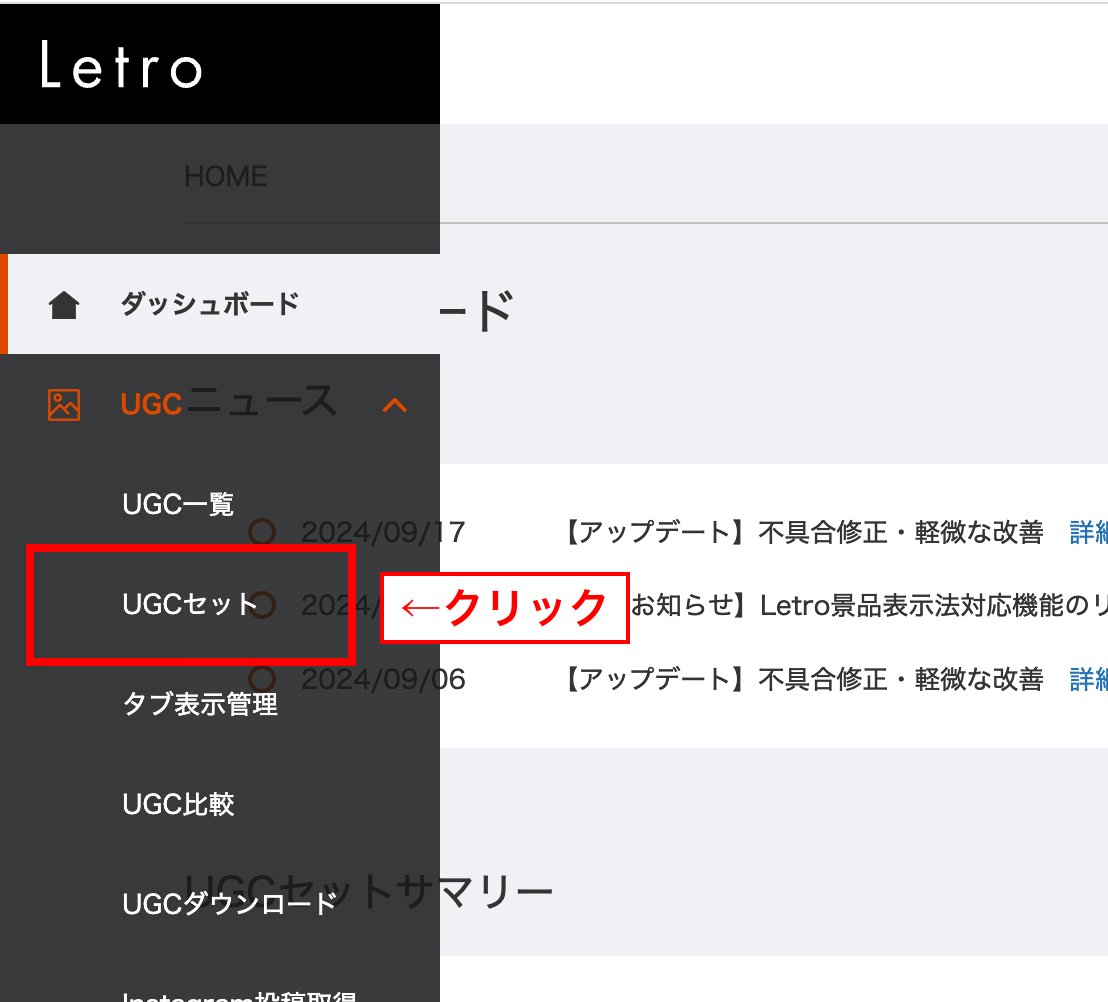
Task: Click the Letro logo in the header
Action: (122, 64)
